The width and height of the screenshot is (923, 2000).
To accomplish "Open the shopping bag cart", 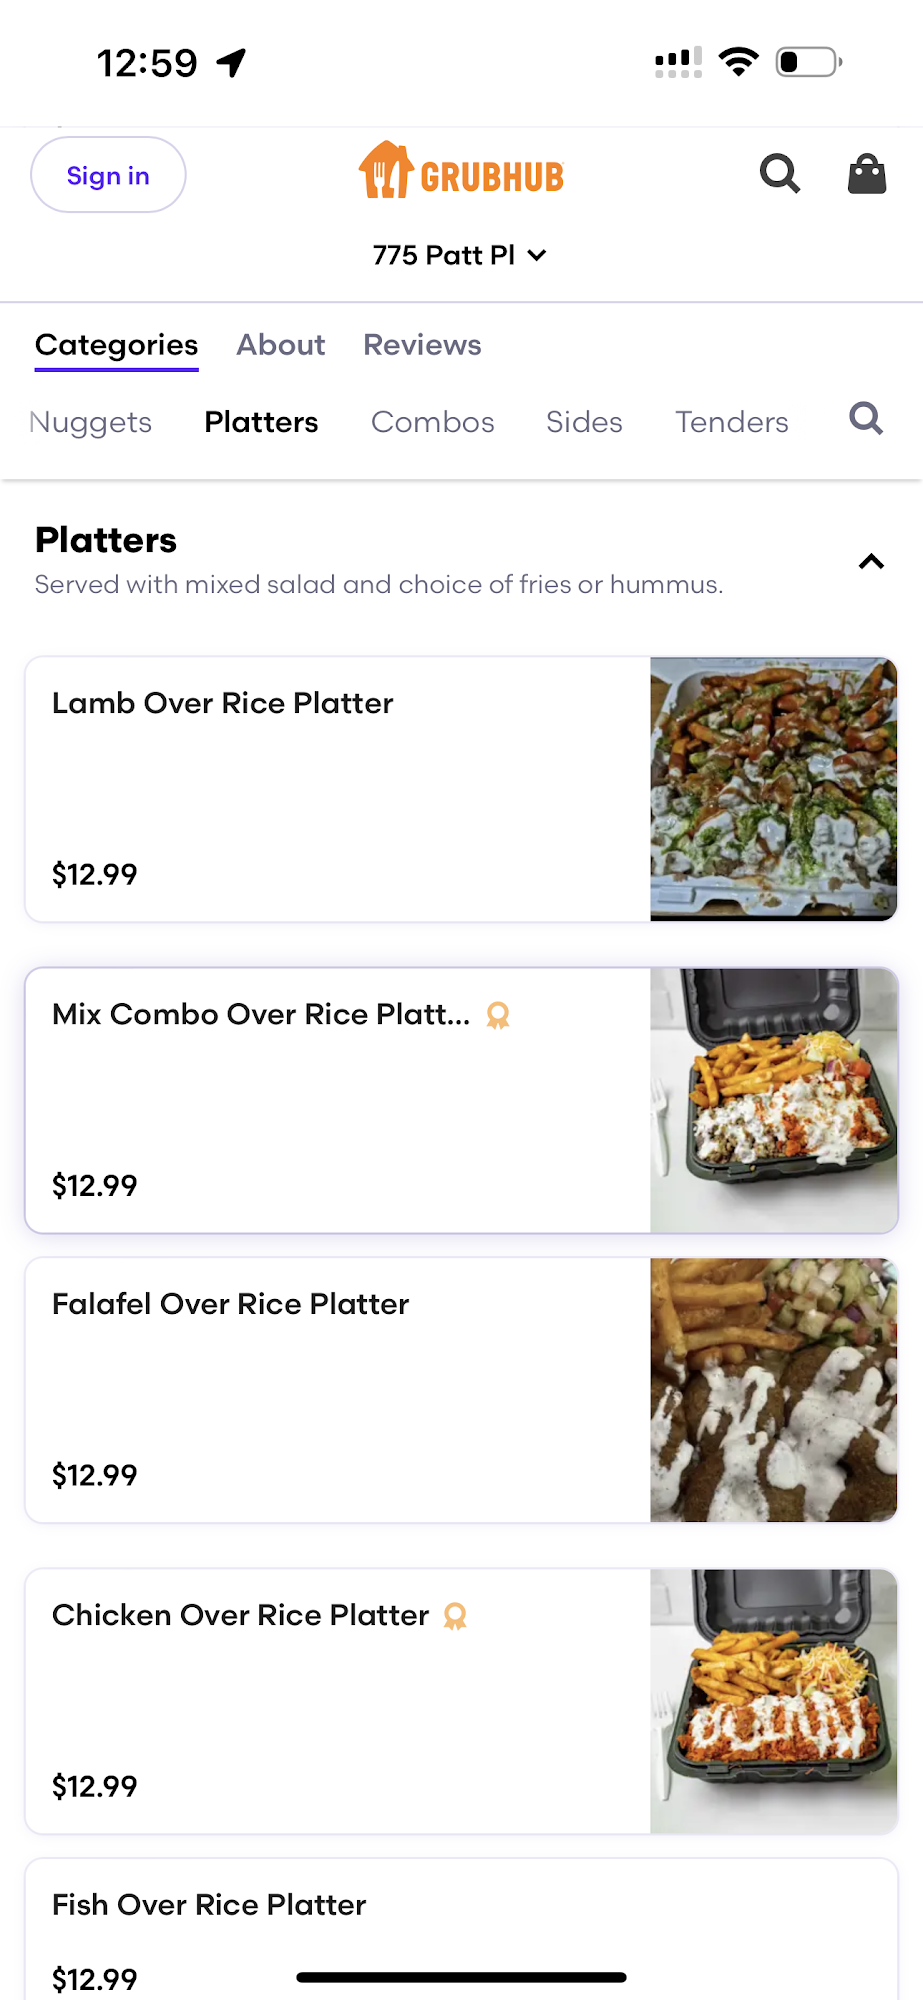I will coord(866,174).
